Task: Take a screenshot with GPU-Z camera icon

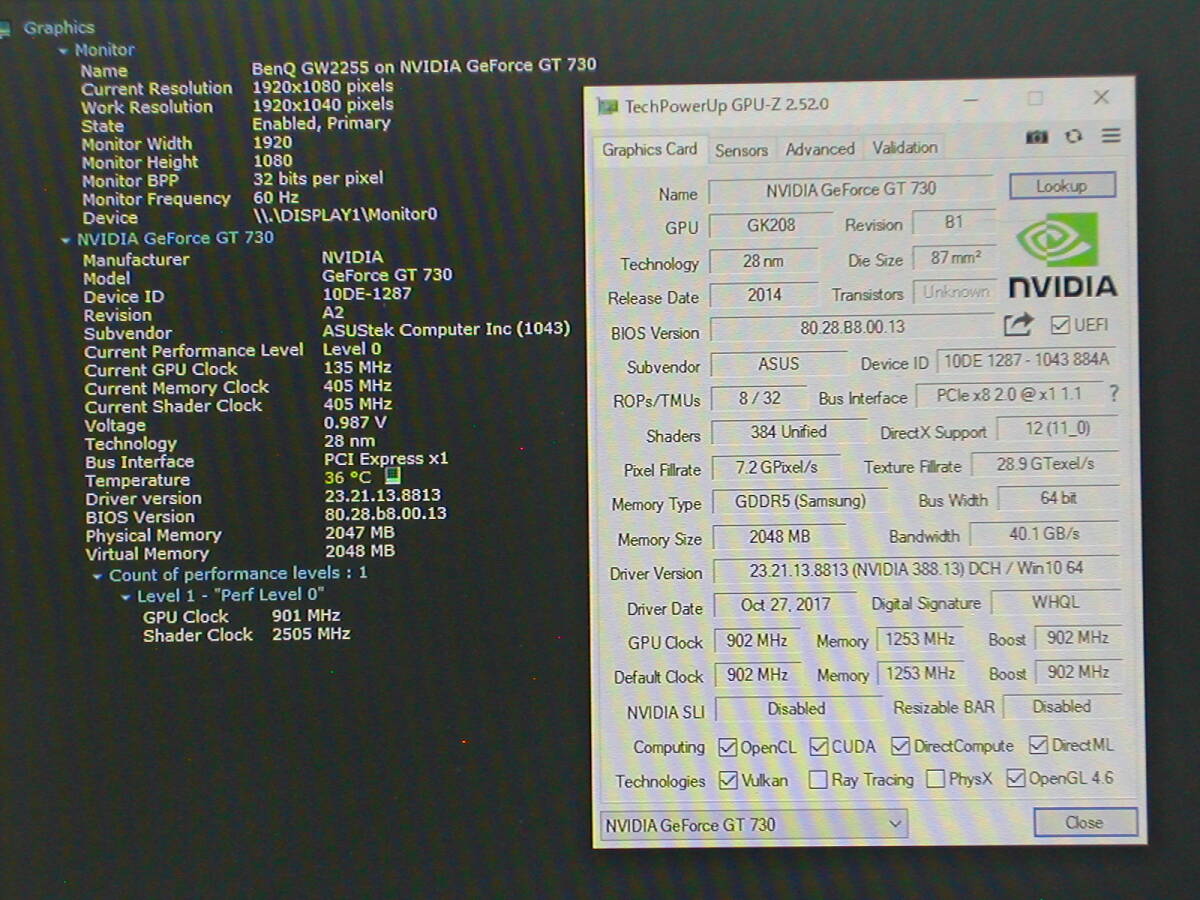Action: [x=1037, y=137]
